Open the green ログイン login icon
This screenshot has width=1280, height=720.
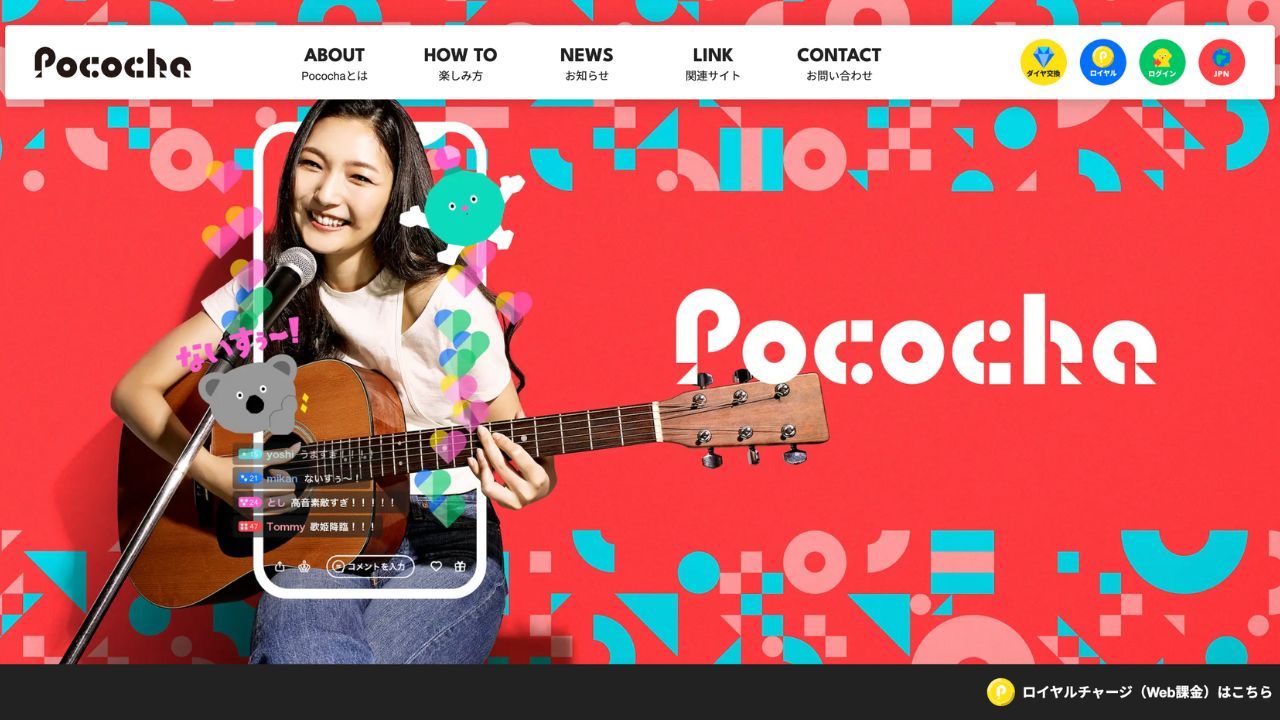(1162, 62)
